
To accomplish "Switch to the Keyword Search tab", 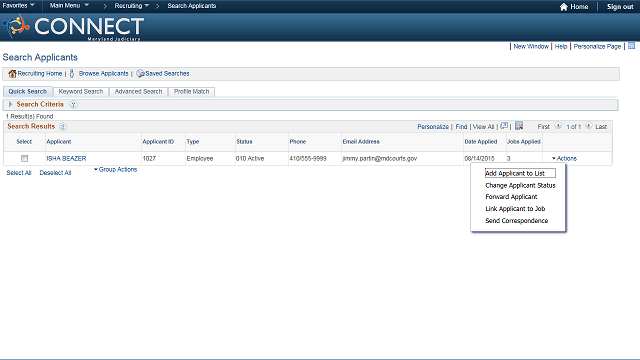I will (81, 91).
